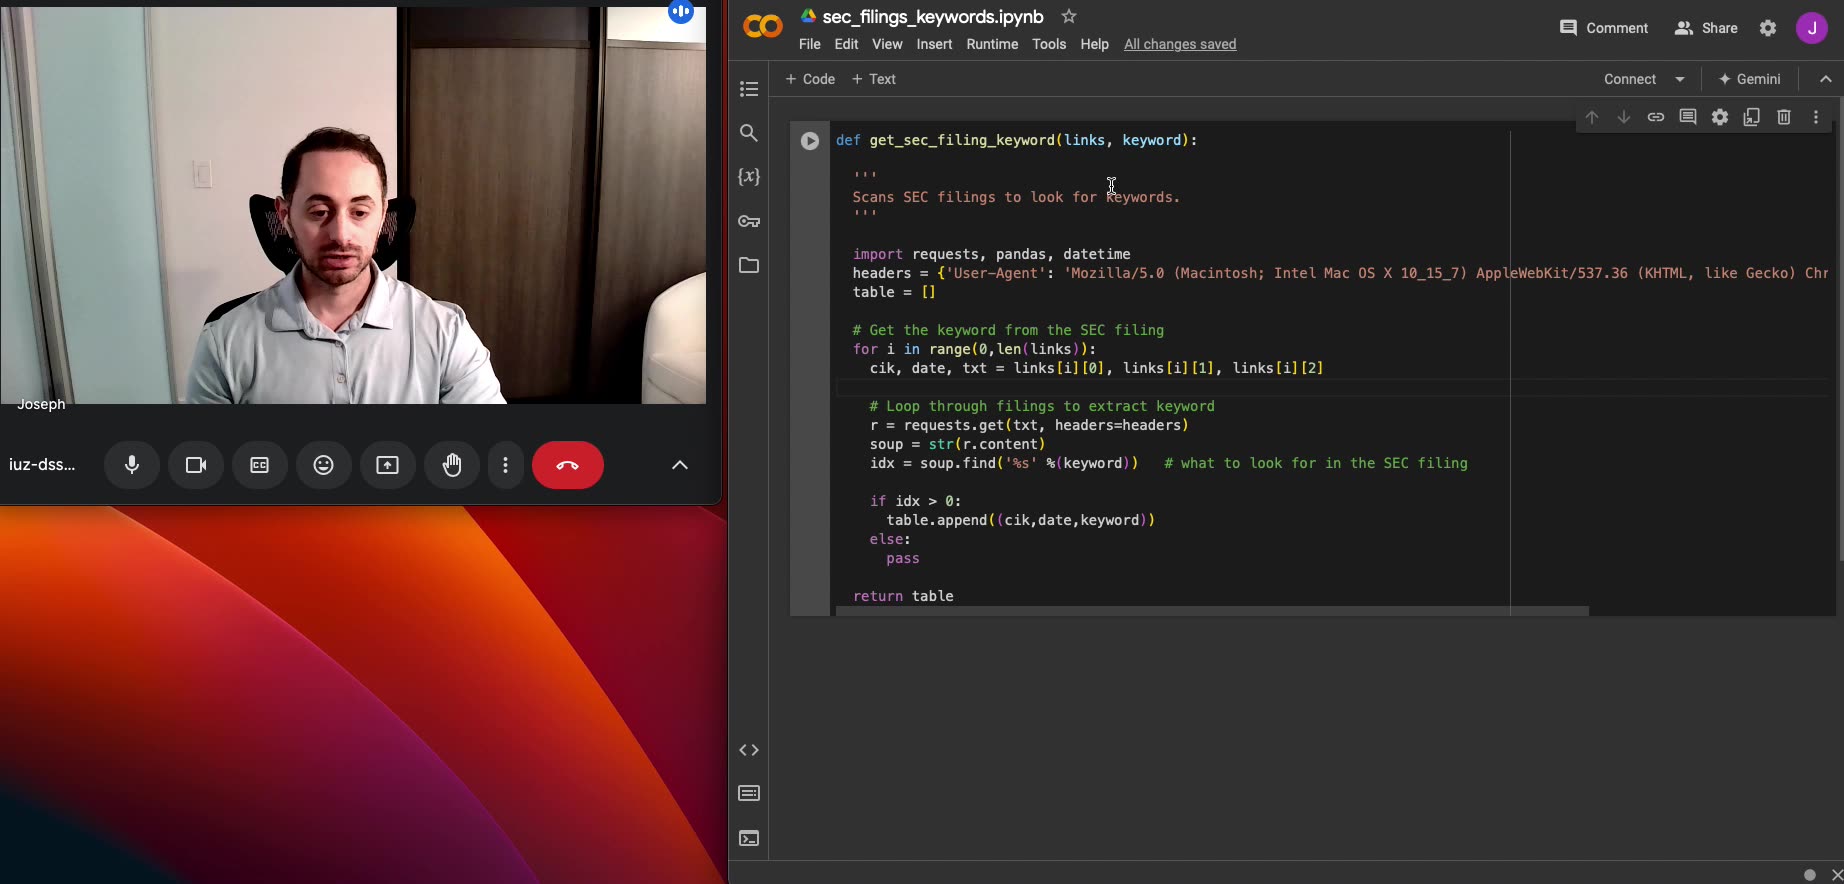The width and height of the screenshot is (1844, 884).
Task: Close the bottom status panel X
Action: (1836, 874)
